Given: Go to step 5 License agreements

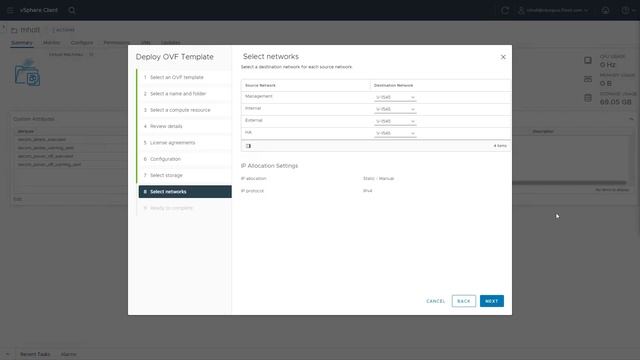Looking at the screenshot, I should point(185,142).
